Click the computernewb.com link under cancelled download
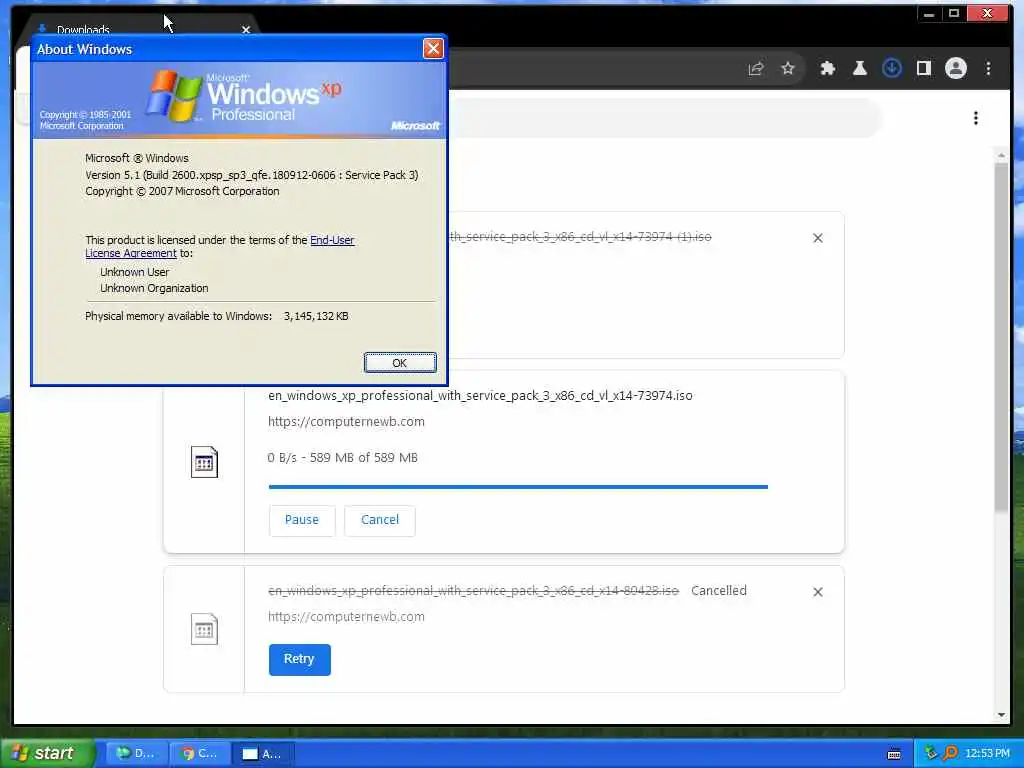This screenshot has width=1024, height=768. click(346, 617)
